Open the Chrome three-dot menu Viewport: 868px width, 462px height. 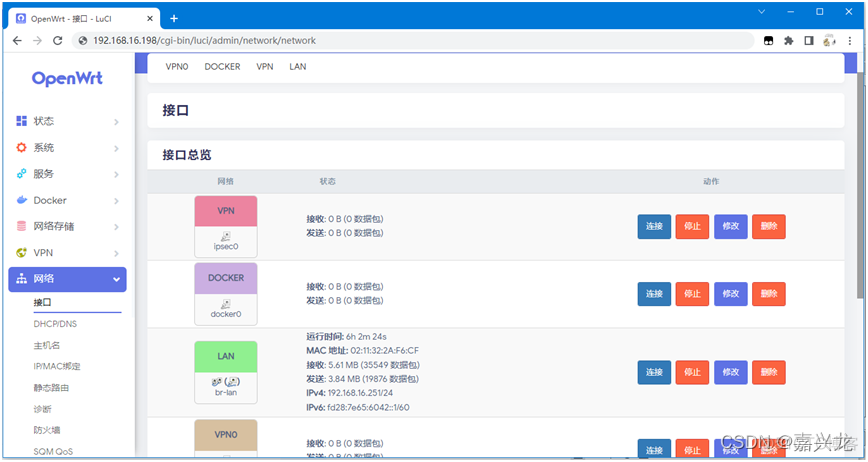tap(850, 40)
